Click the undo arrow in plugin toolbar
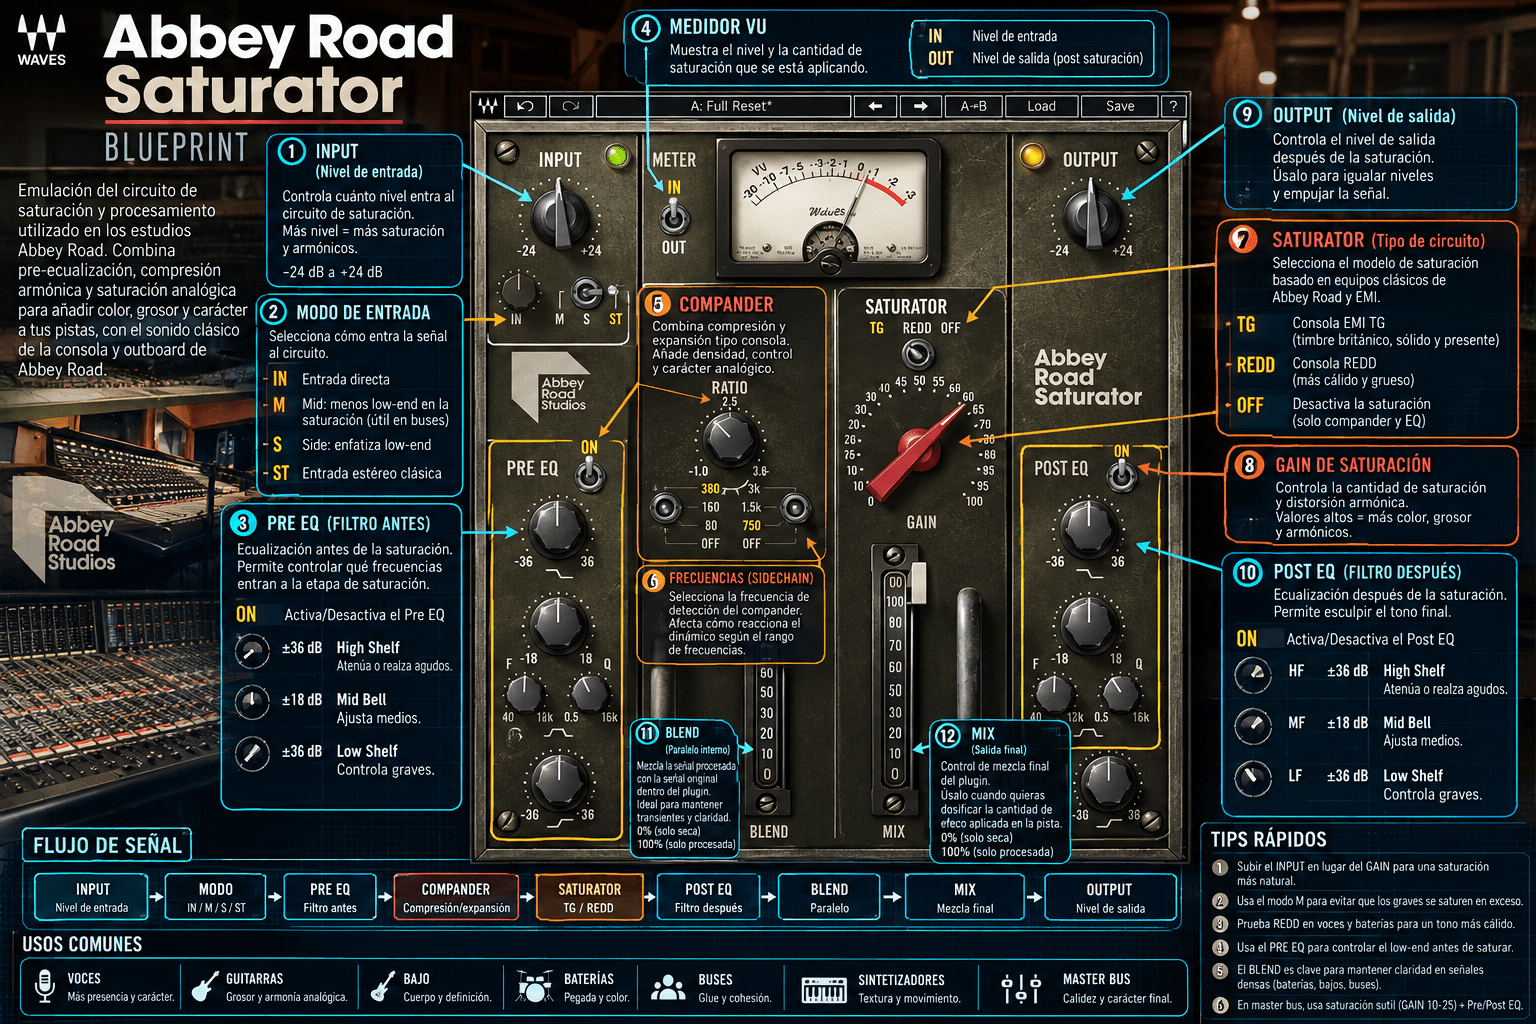This screenshot has width=1536, height=1024. click(x=525, y=106)
